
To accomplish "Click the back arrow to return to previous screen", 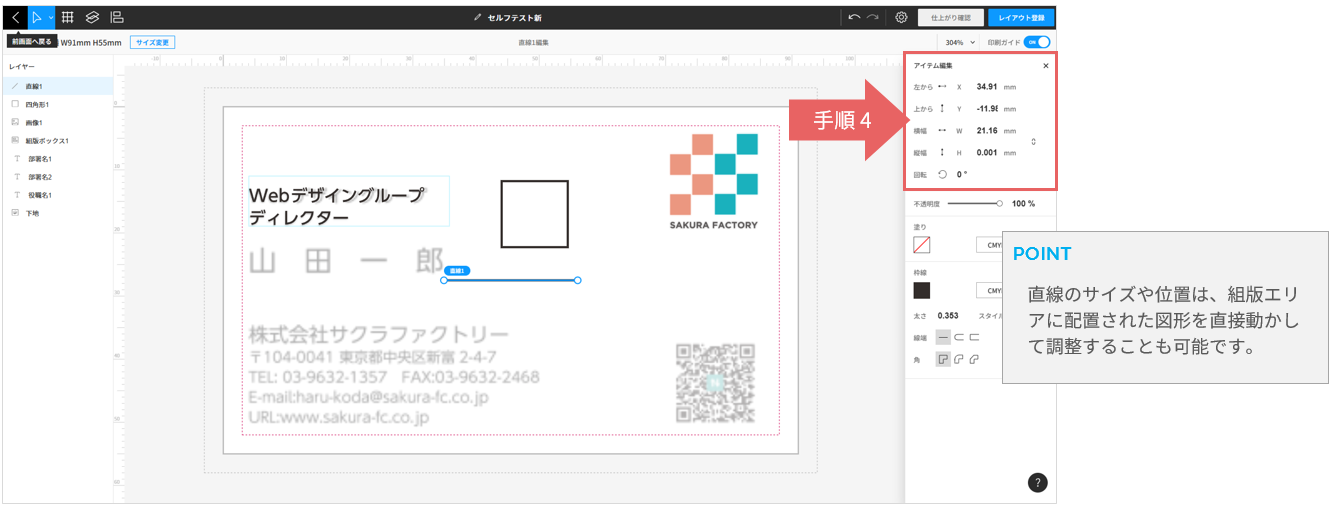I will click(15, 17).
